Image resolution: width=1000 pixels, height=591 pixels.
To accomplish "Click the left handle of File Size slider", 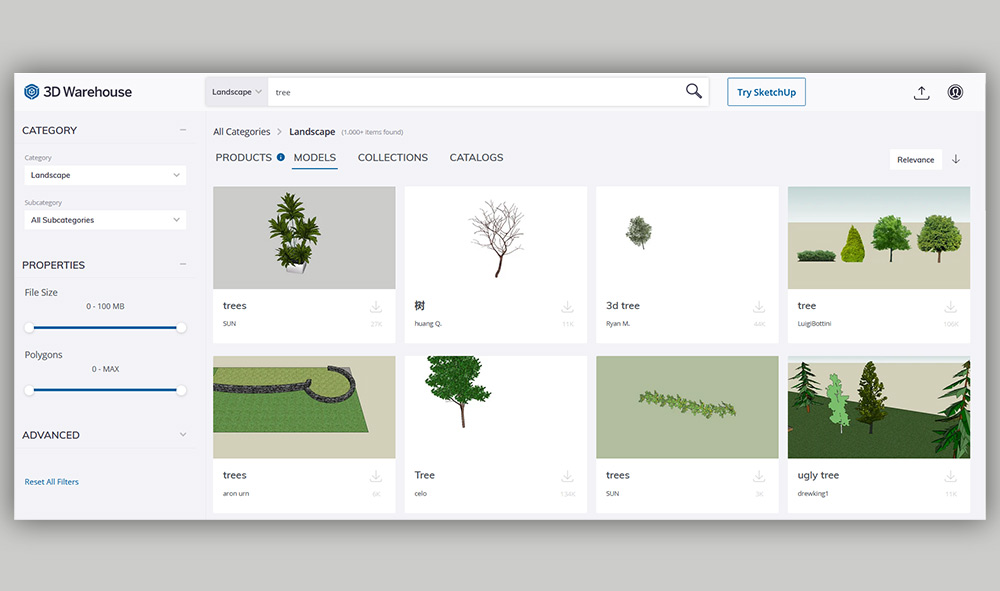I will [x=29, y=328].
